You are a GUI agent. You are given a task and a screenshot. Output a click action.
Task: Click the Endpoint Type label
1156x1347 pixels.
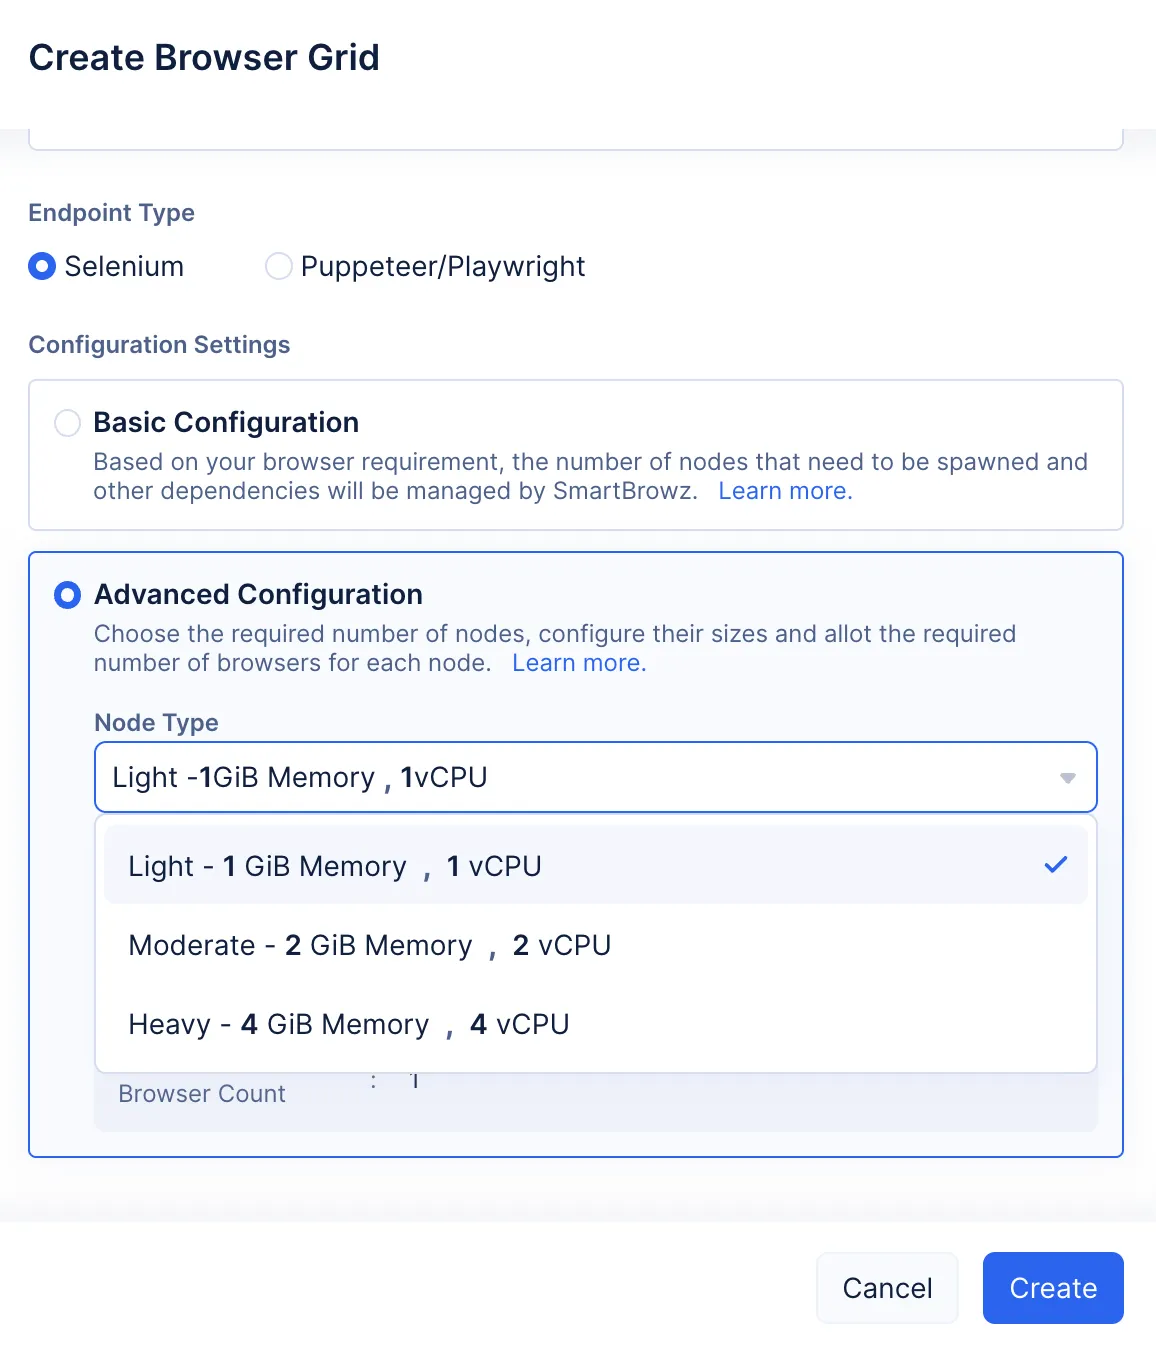[111, 212]
